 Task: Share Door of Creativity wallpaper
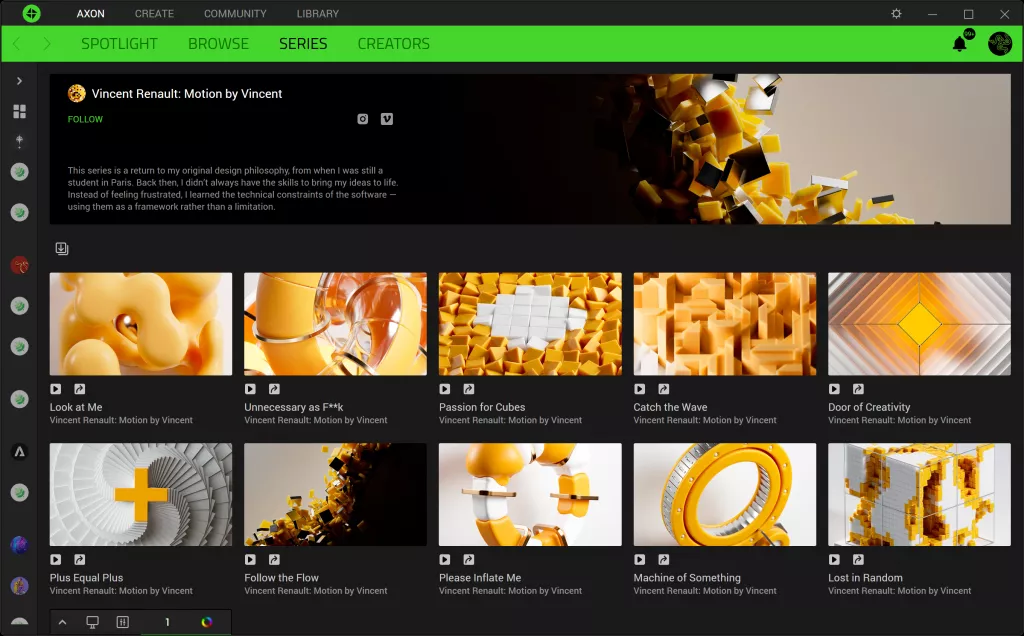[x=857, y=389]
